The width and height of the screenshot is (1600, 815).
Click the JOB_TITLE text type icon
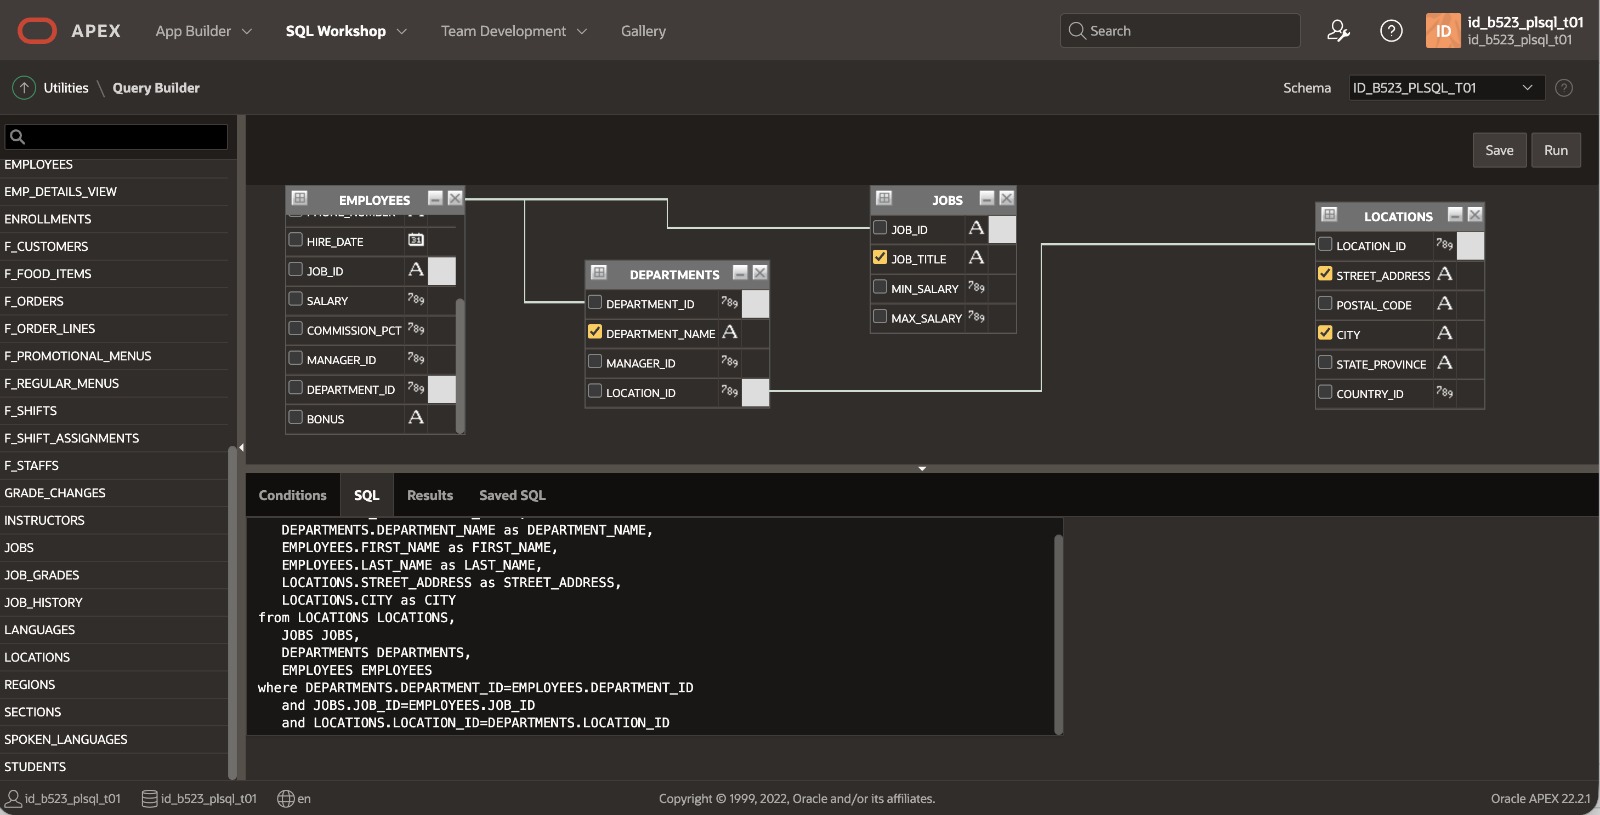pos(977,258)
